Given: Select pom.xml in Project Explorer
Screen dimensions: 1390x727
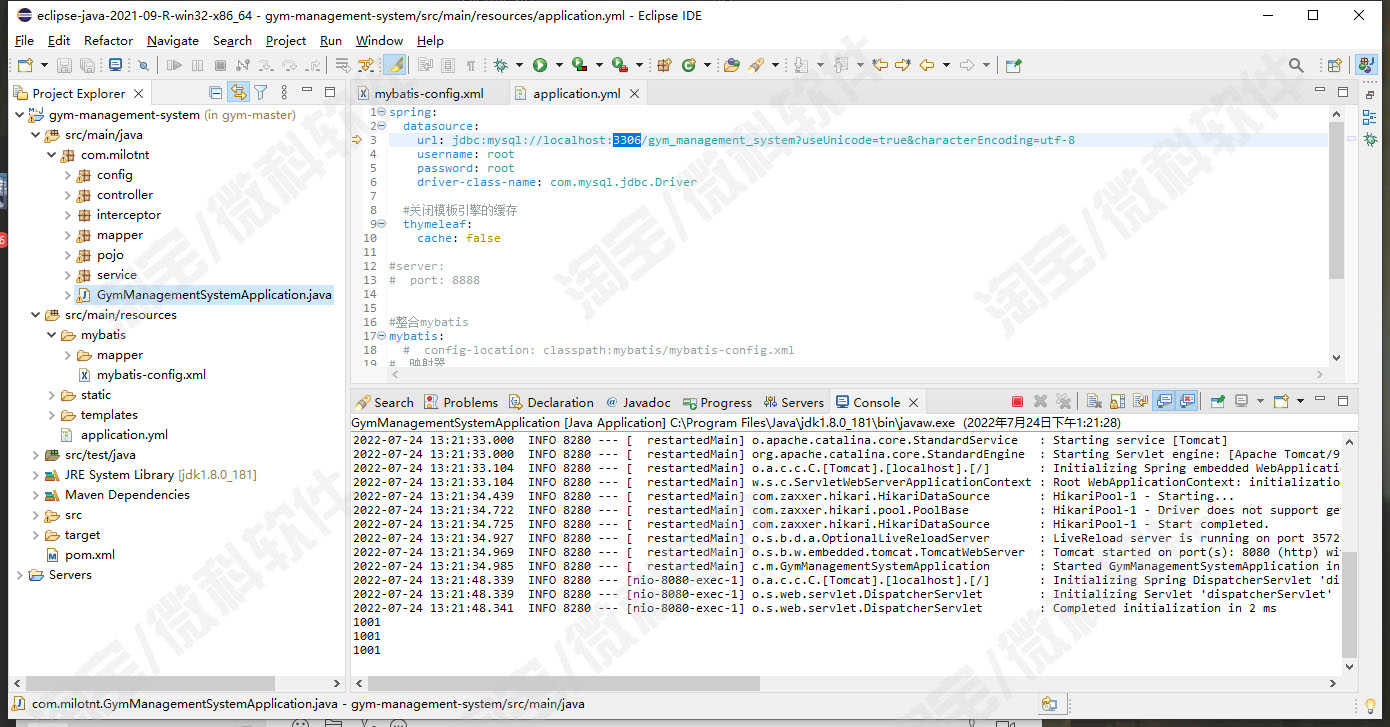Looking at the screenshot, I should [90, 555].
